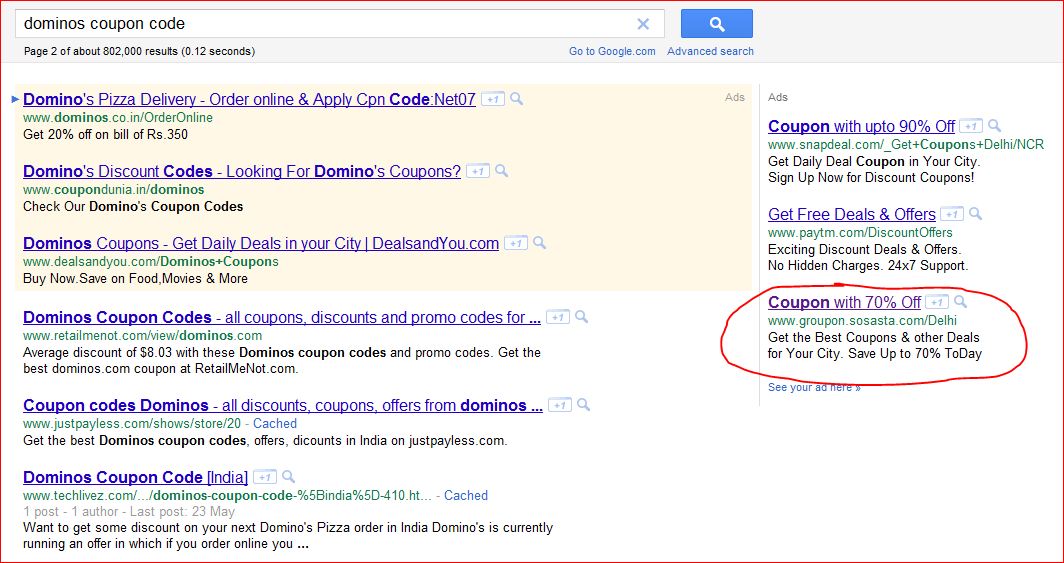Open Domino's Pizza Delivery order online ad title
This screenshot has width=1064, height=563.
(249, 99)
